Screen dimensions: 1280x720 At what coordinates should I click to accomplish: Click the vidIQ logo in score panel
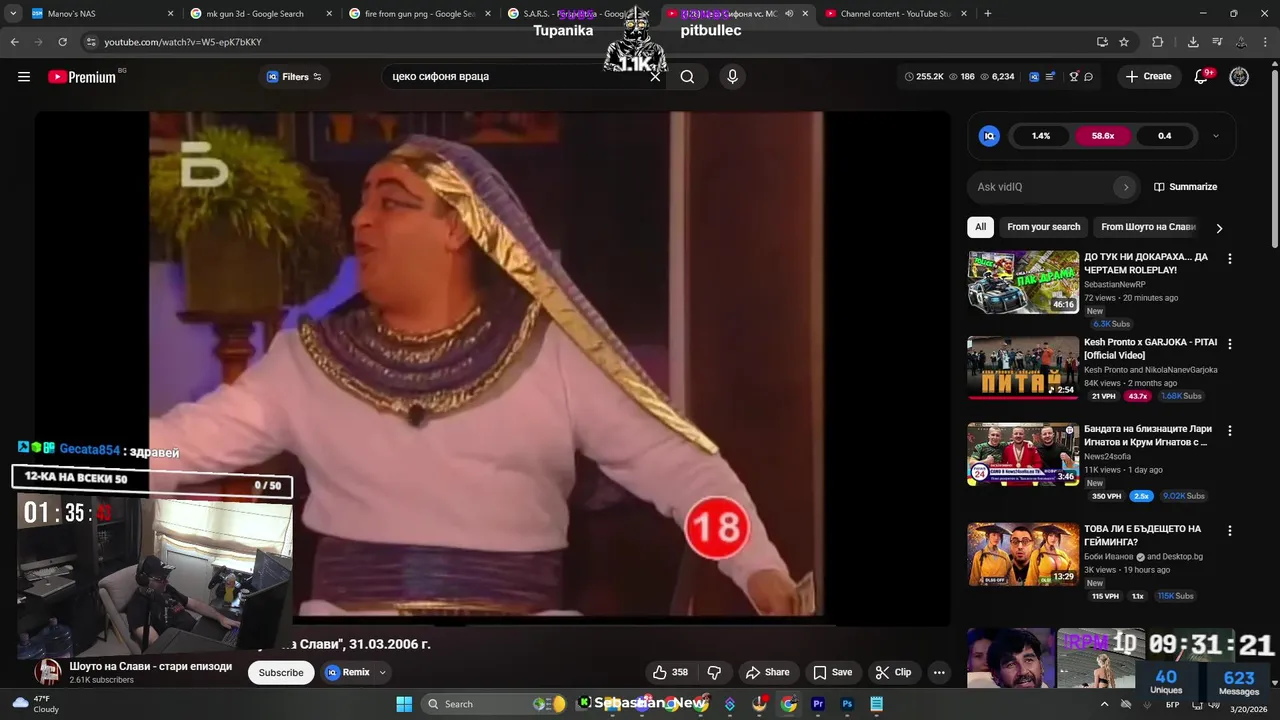click(x=989, y=136)
